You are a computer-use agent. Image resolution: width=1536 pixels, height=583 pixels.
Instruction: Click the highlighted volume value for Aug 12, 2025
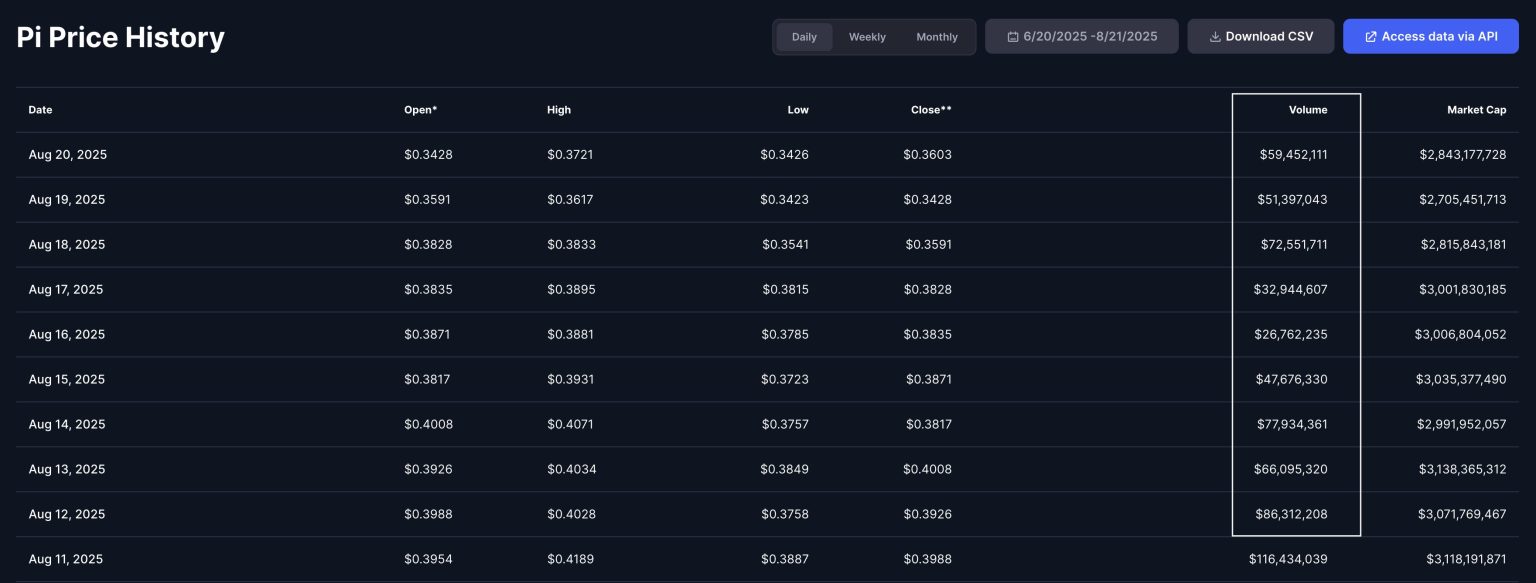[x=1292, y=514]
